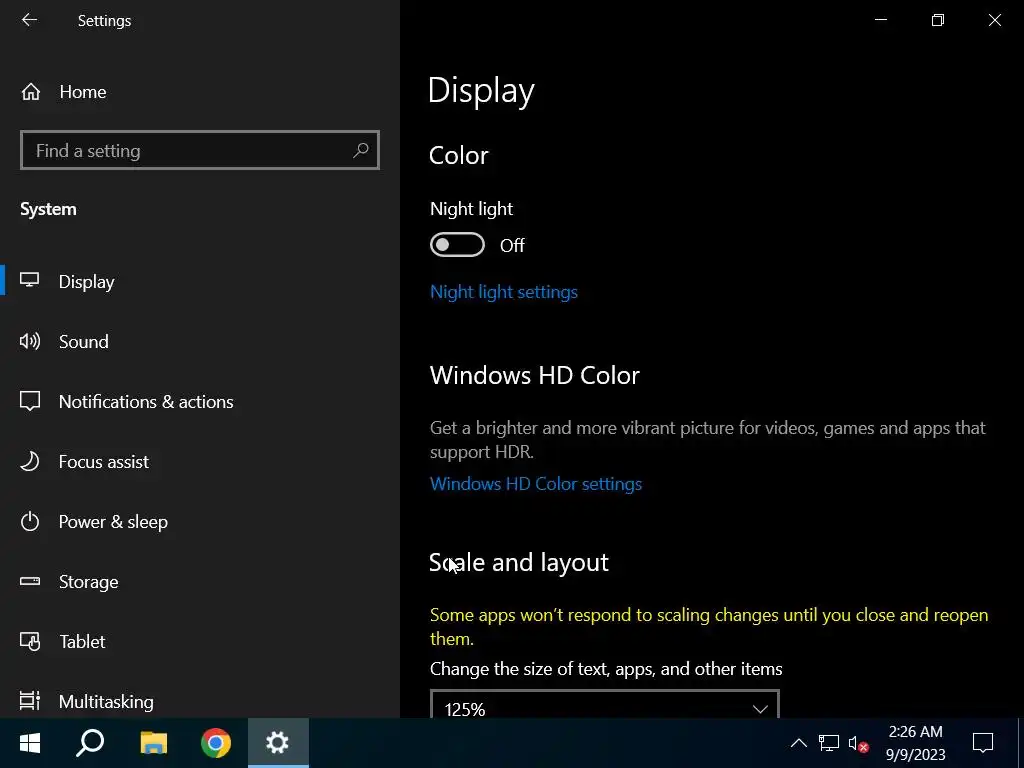Click the Focus assist moon icon

pos(29,461)
